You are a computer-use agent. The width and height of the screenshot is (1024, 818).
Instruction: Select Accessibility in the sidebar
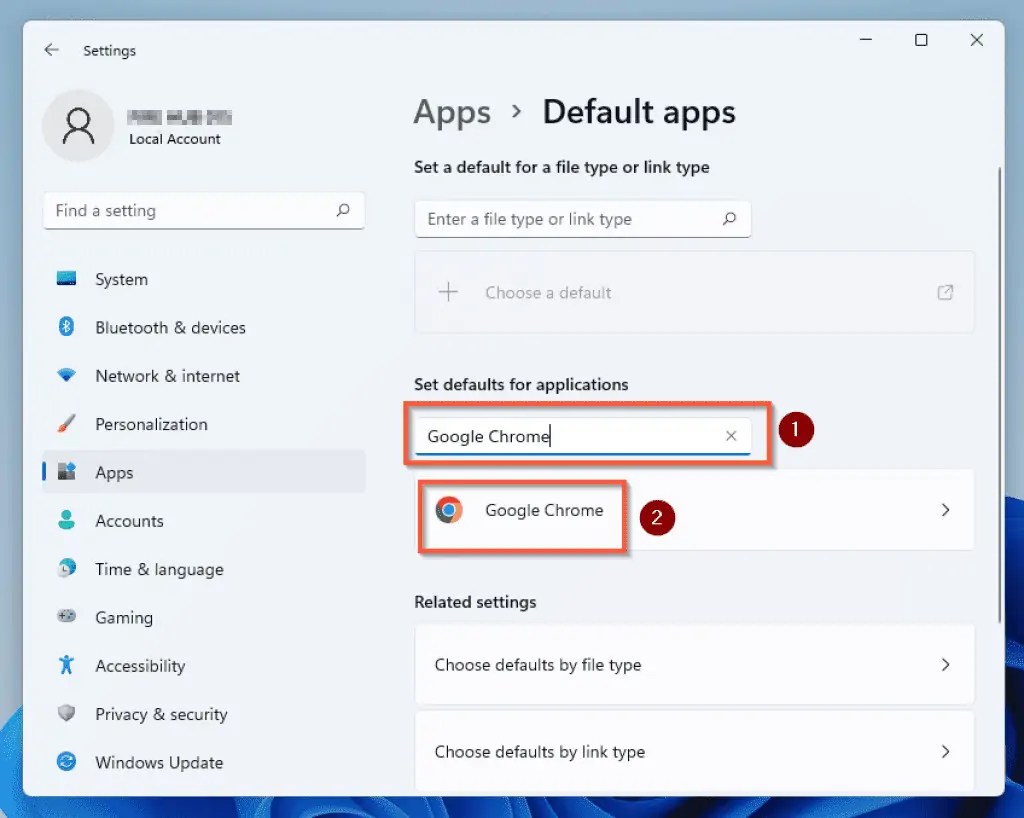[204, 665]
